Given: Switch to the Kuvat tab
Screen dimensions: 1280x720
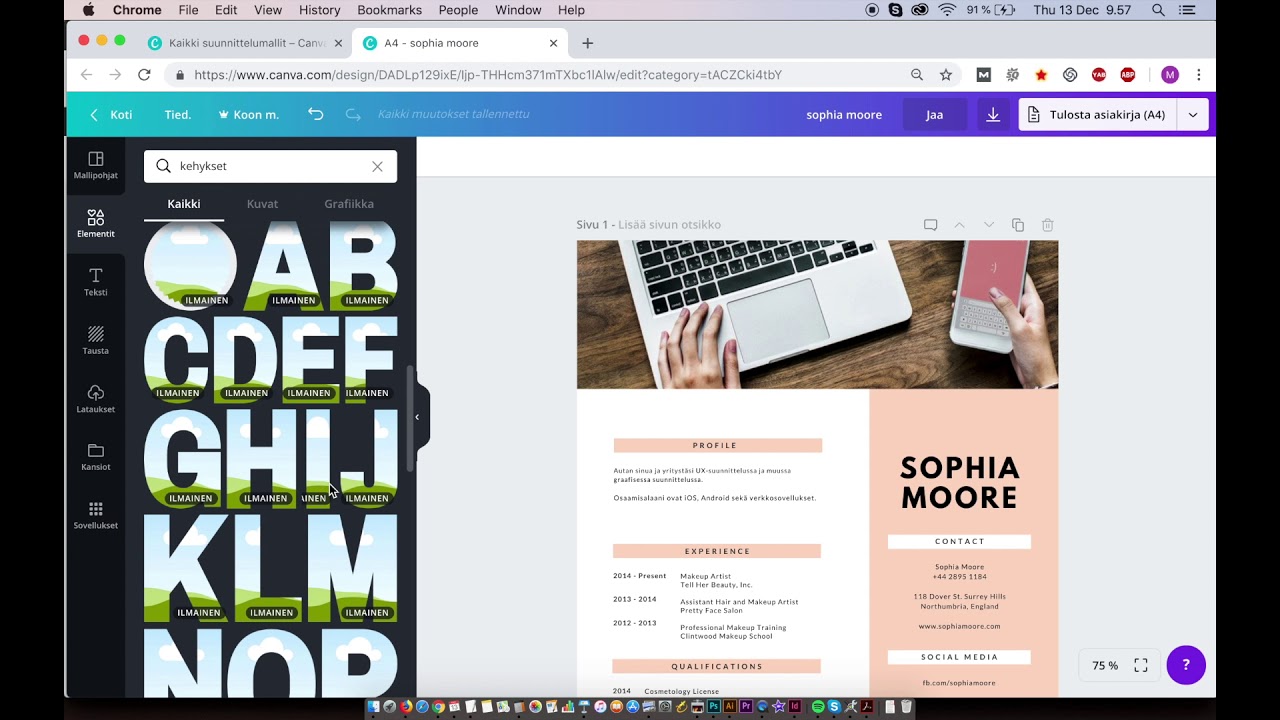Looking at the screenshot, I should tap(262, 204).
